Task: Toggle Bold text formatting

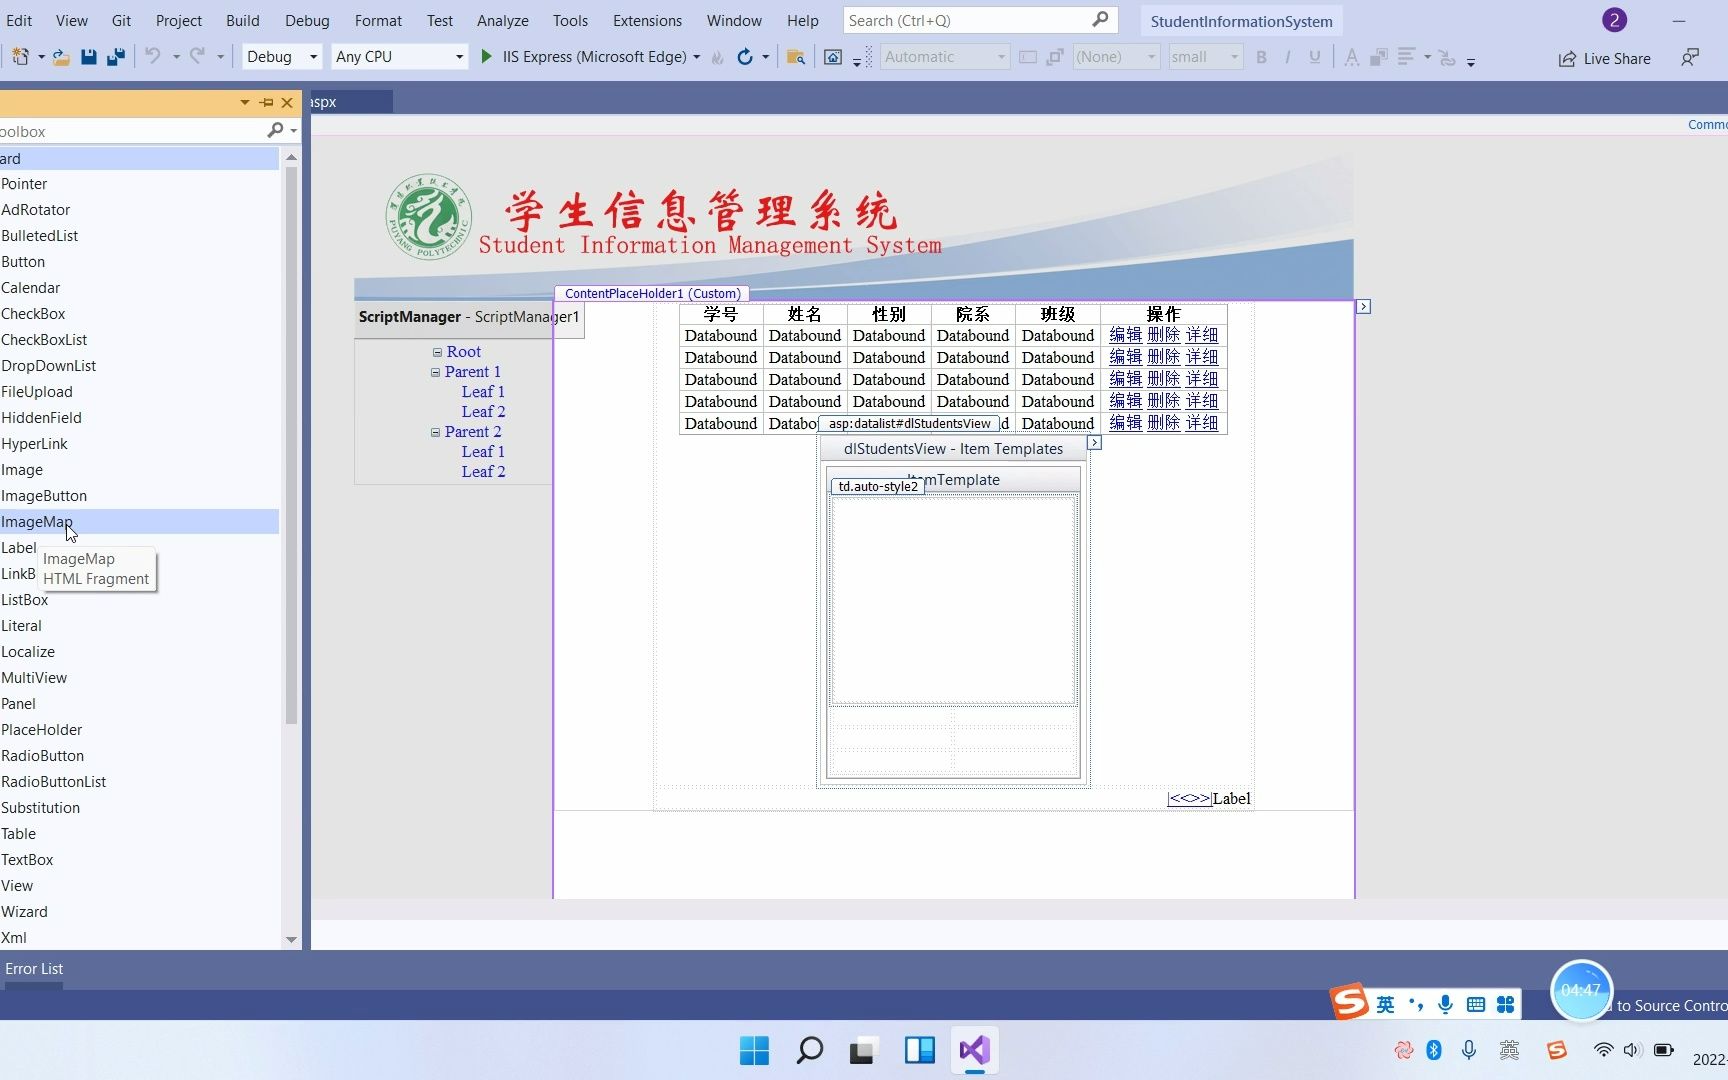Action: (x=1261, y=57)
